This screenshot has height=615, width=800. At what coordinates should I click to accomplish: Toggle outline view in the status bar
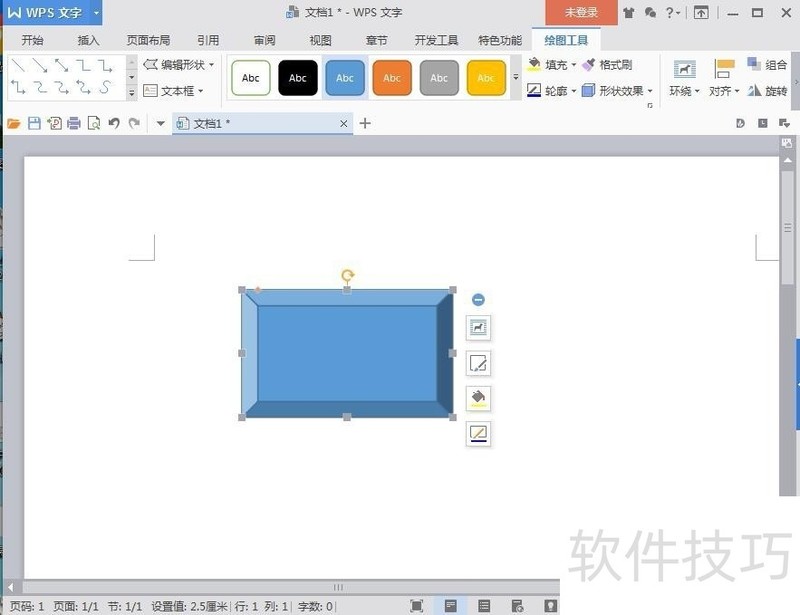pyautogui.click(x=484, y=606)
